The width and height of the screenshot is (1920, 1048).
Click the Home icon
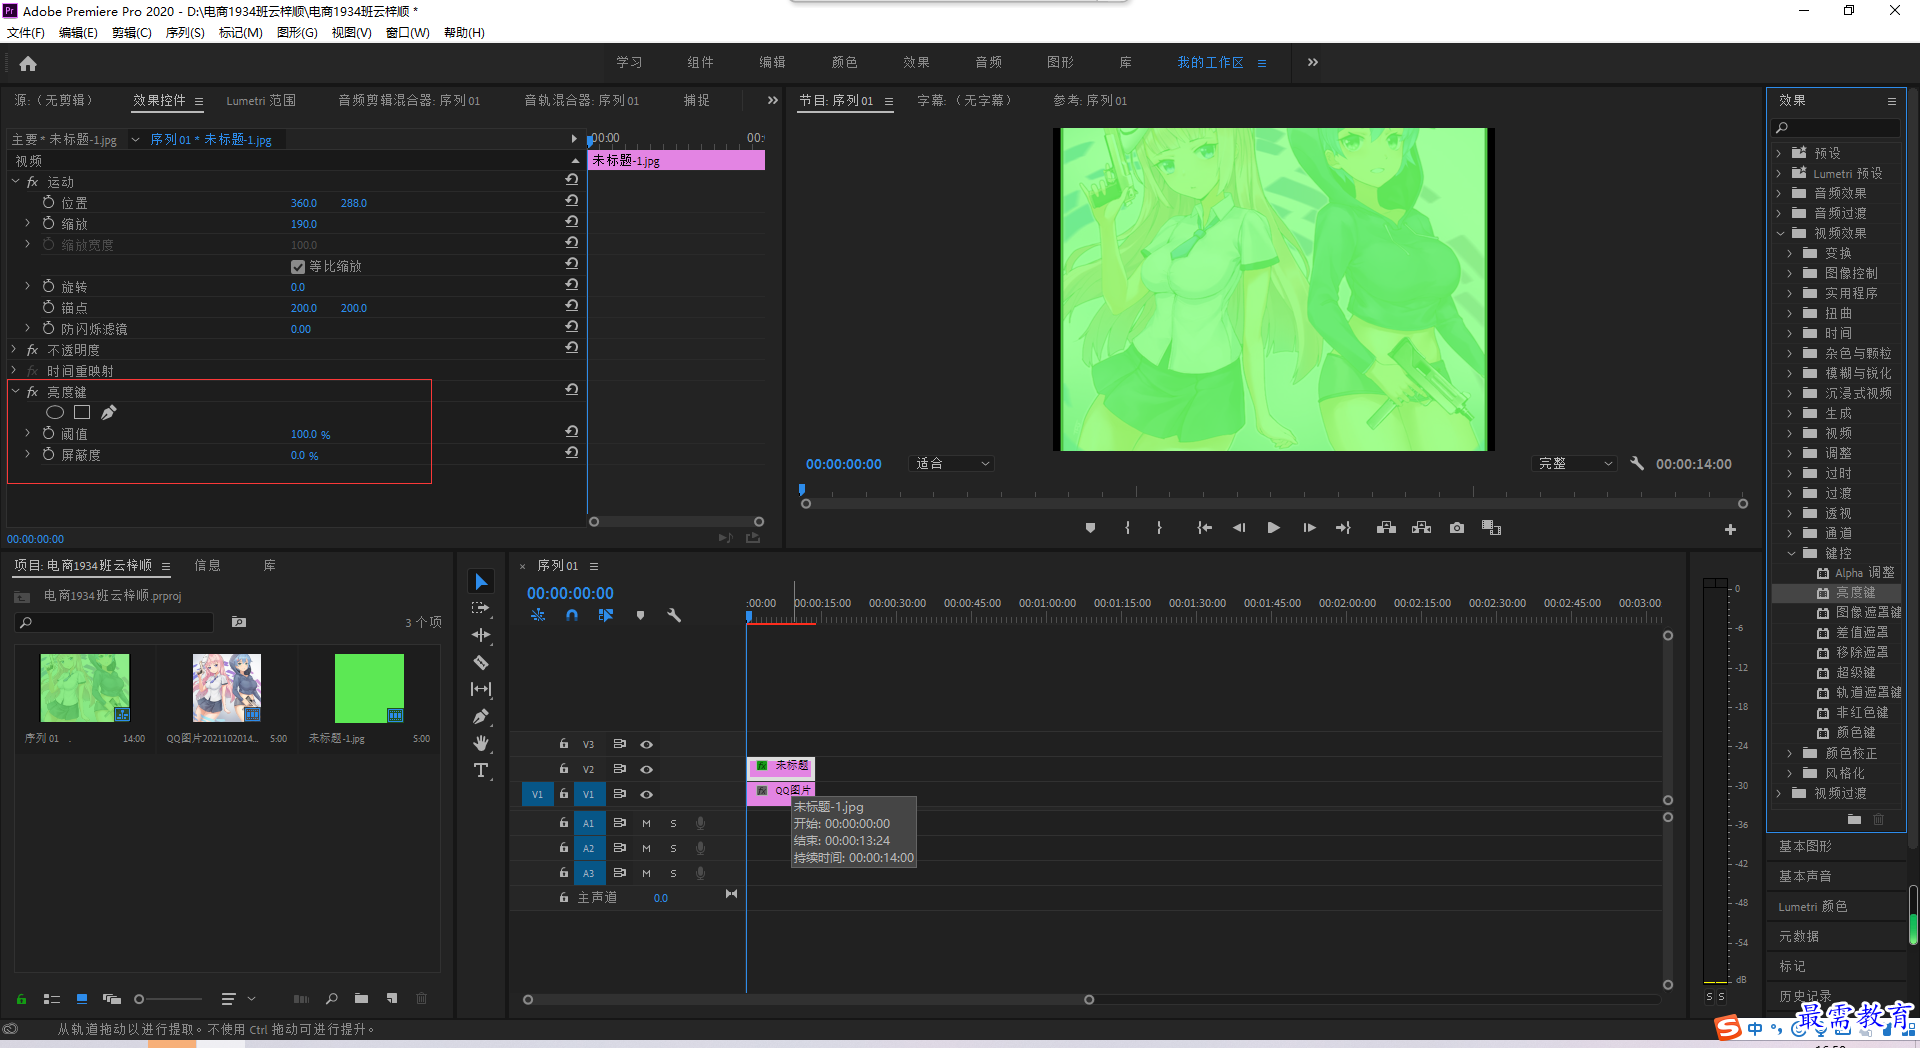coord(28,63)
